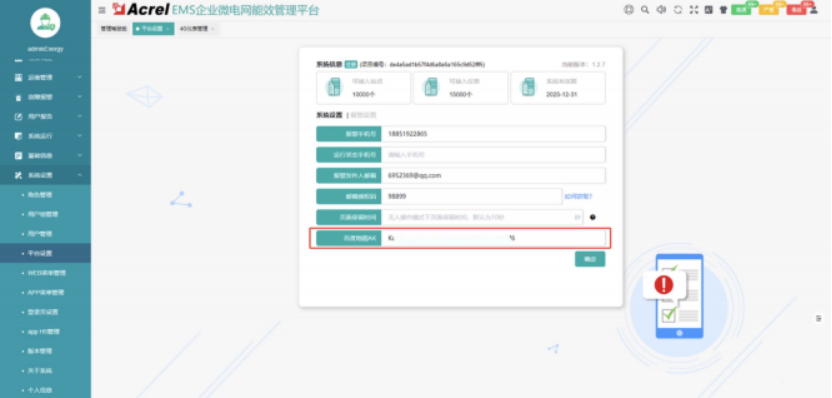The height and width of the screenshot is (398, 832).
Task: Focus the 百度地图AK key input field
Action: point(493,238)
